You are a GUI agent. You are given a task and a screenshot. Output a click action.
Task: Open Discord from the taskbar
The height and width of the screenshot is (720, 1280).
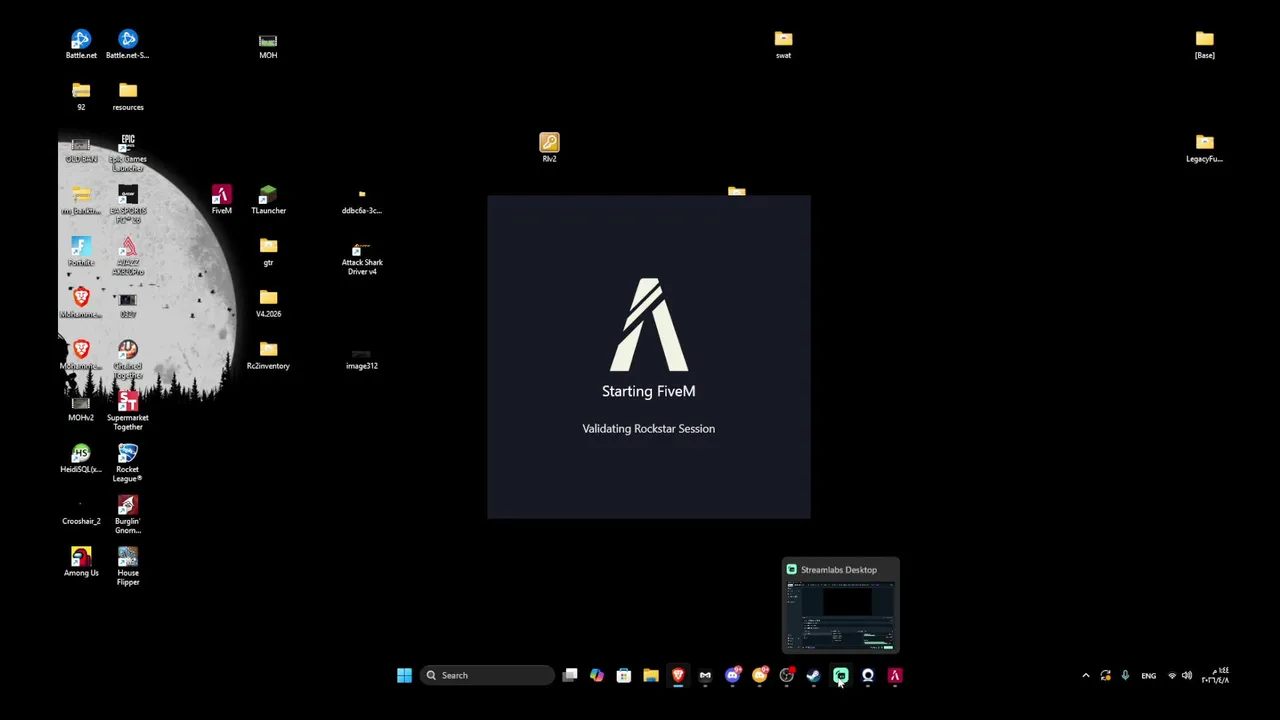(732, 675)
